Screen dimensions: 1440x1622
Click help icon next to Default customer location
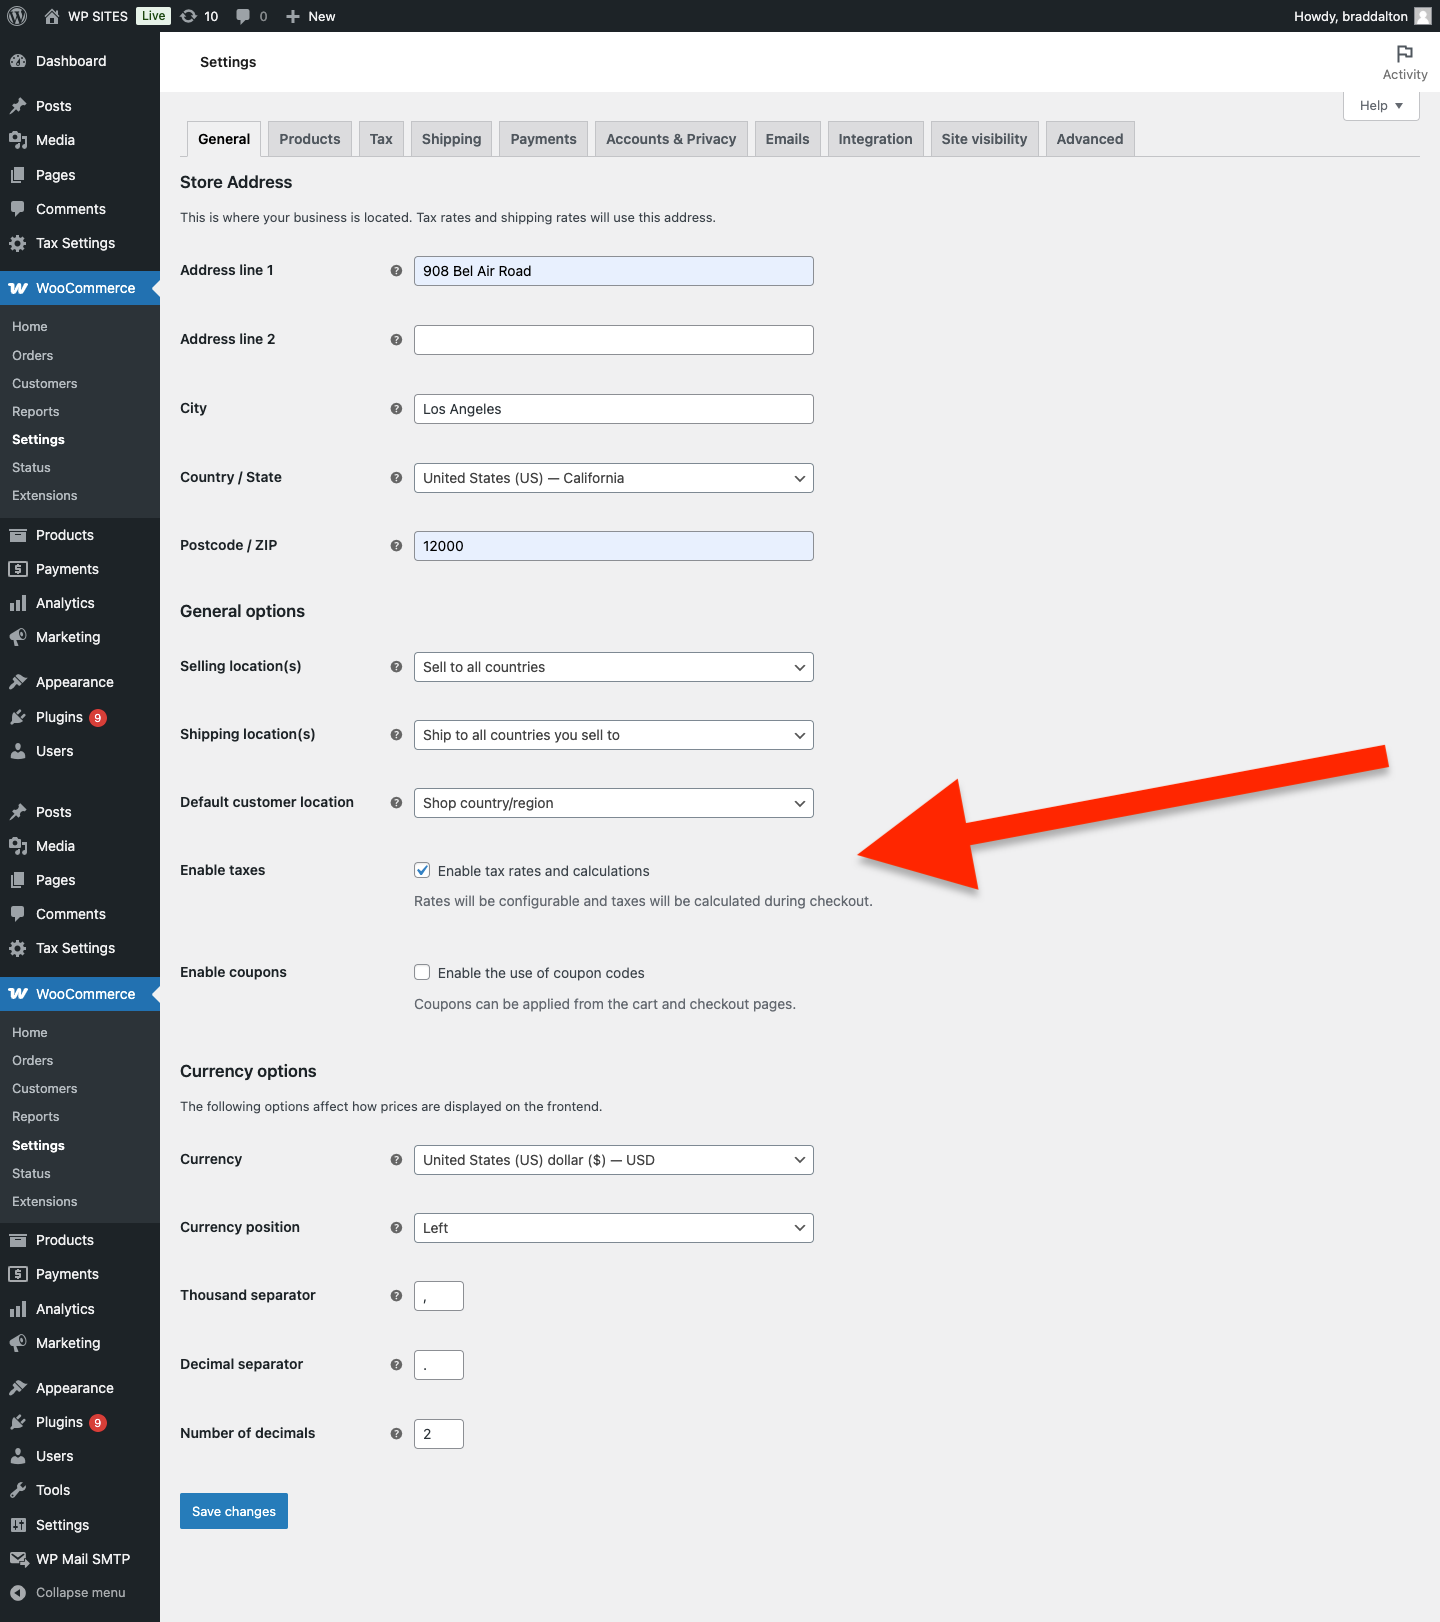396,803
